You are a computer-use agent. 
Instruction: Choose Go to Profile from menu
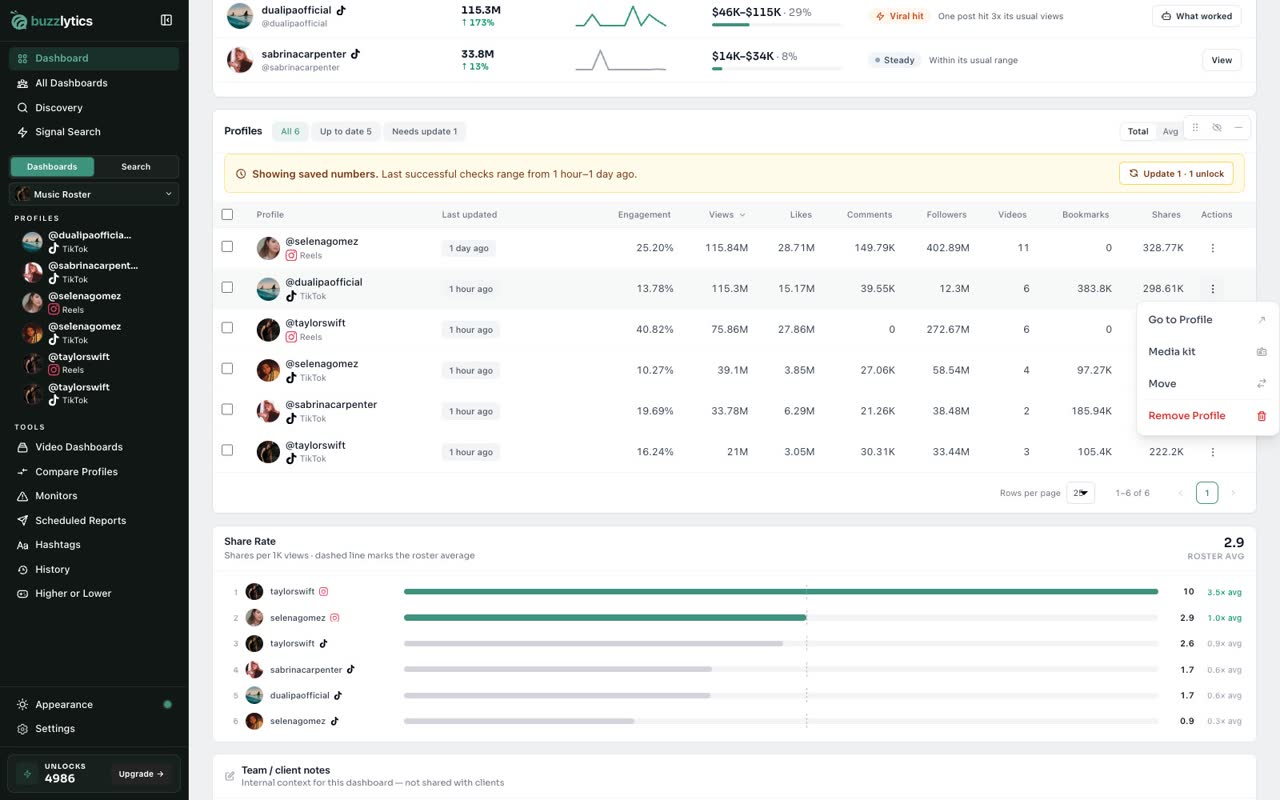click(x=1208, y=320)
